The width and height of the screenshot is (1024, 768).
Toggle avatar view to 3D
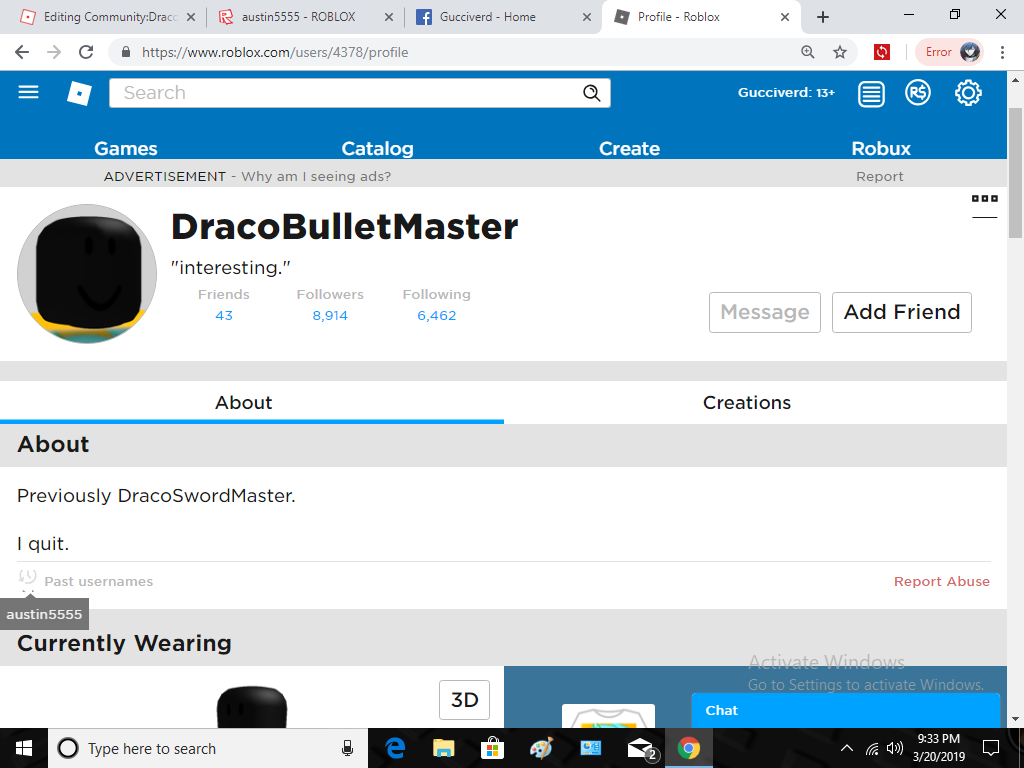pyautogui.click(x=464, y=700)
